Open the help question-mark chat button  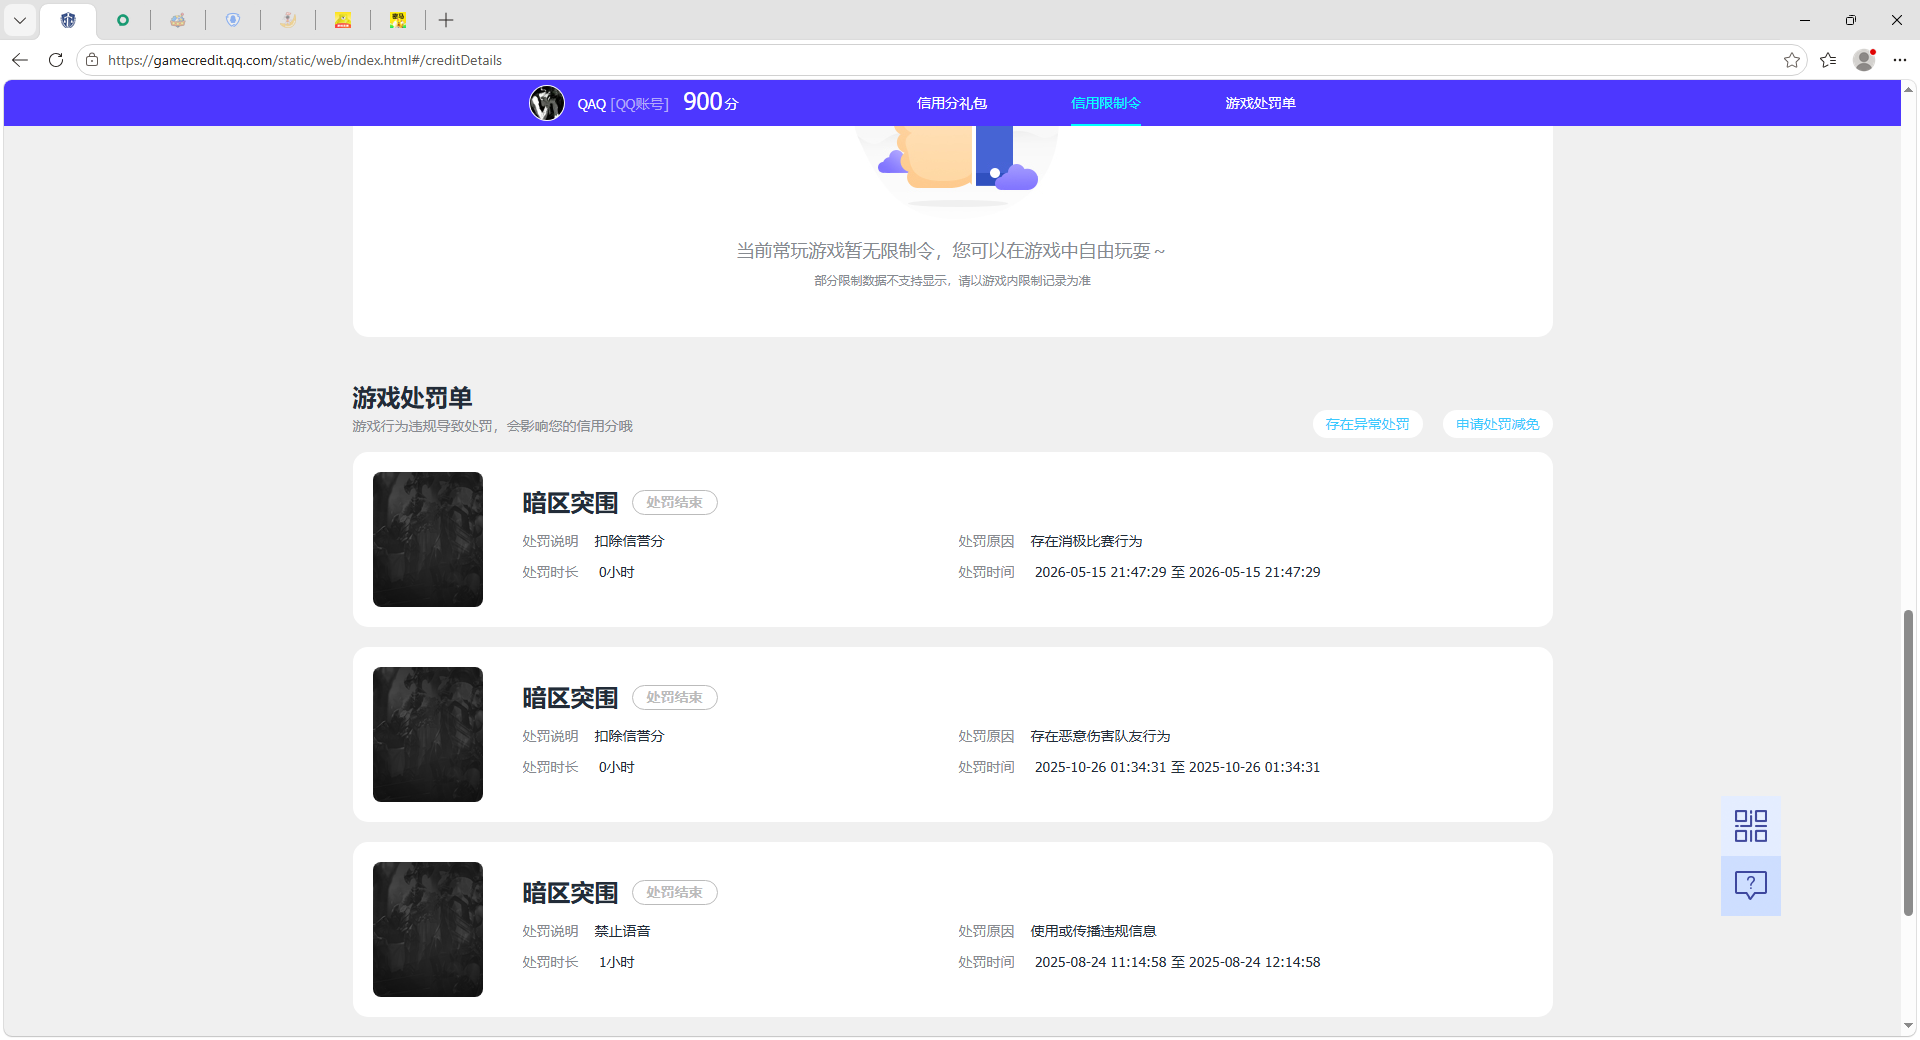[1750, 885]
